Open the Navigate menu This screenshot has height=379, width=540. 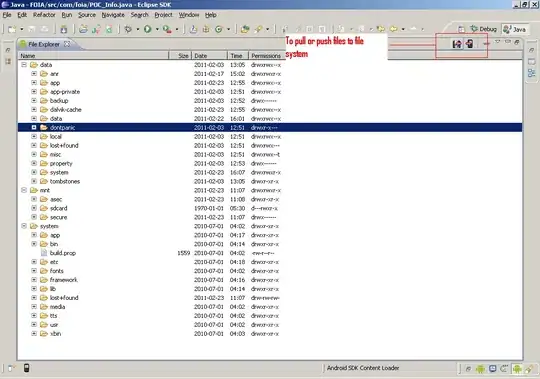click(113, 15)
